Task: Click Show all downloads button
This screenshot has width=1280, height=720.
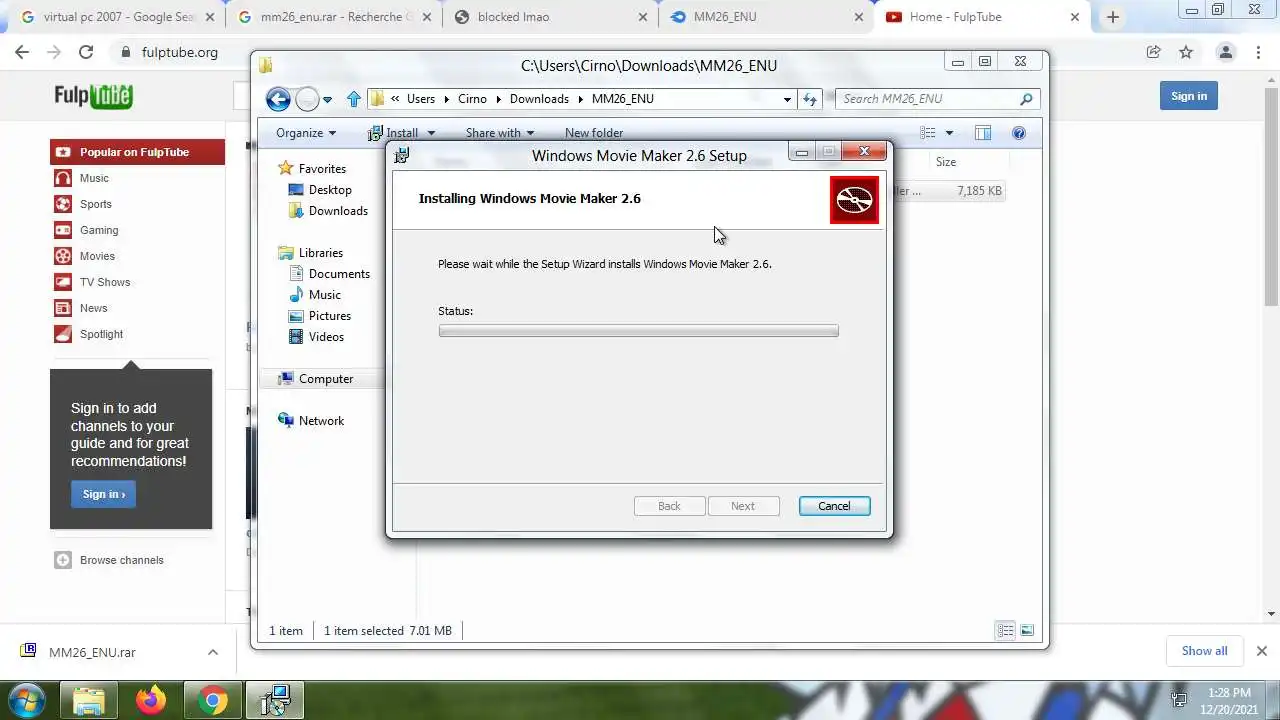Action: pyautogui.click(x=1204, y=651)
